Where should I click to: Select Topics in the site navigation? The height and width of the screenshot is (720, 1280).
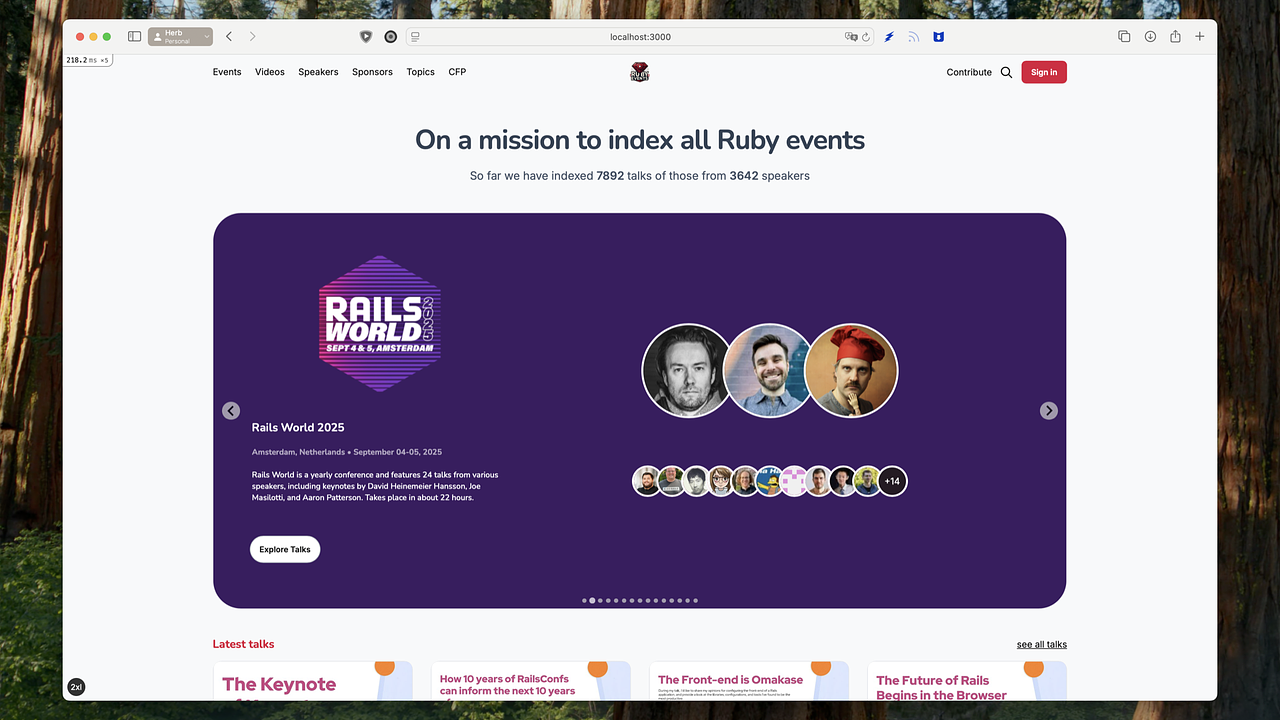[x=420, y=72]
